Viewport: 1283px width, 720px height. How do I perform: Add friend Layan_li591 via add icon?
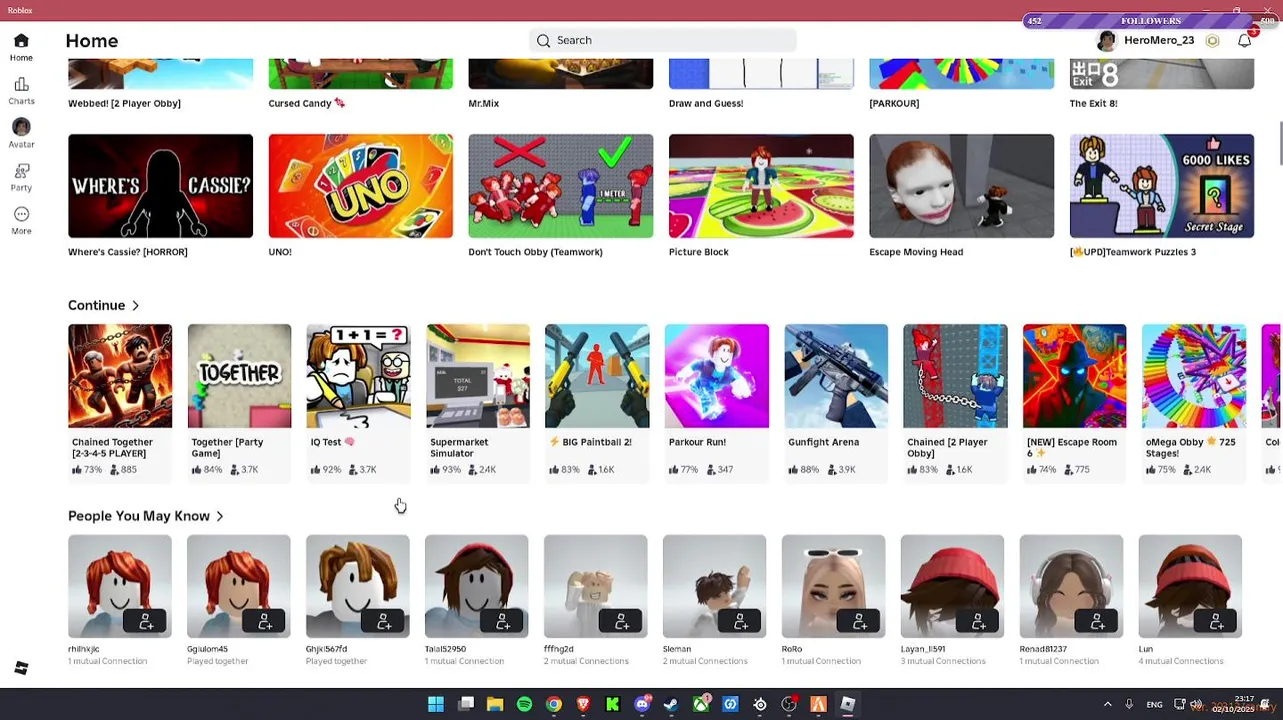[x=979, y=622]
